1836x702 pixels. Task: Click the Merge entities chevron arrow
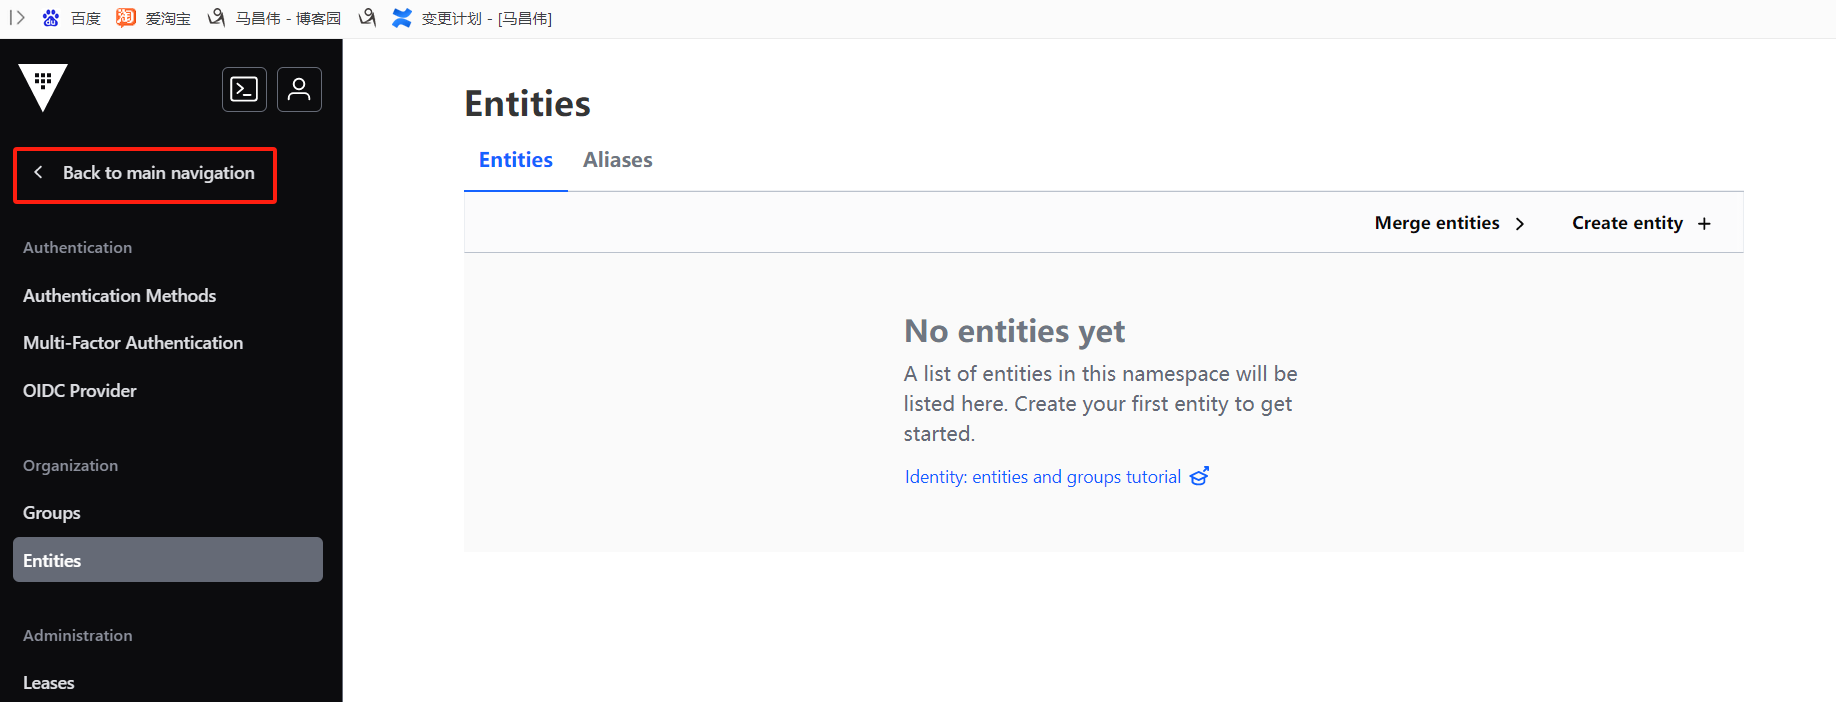click(x=1520, y=223)
